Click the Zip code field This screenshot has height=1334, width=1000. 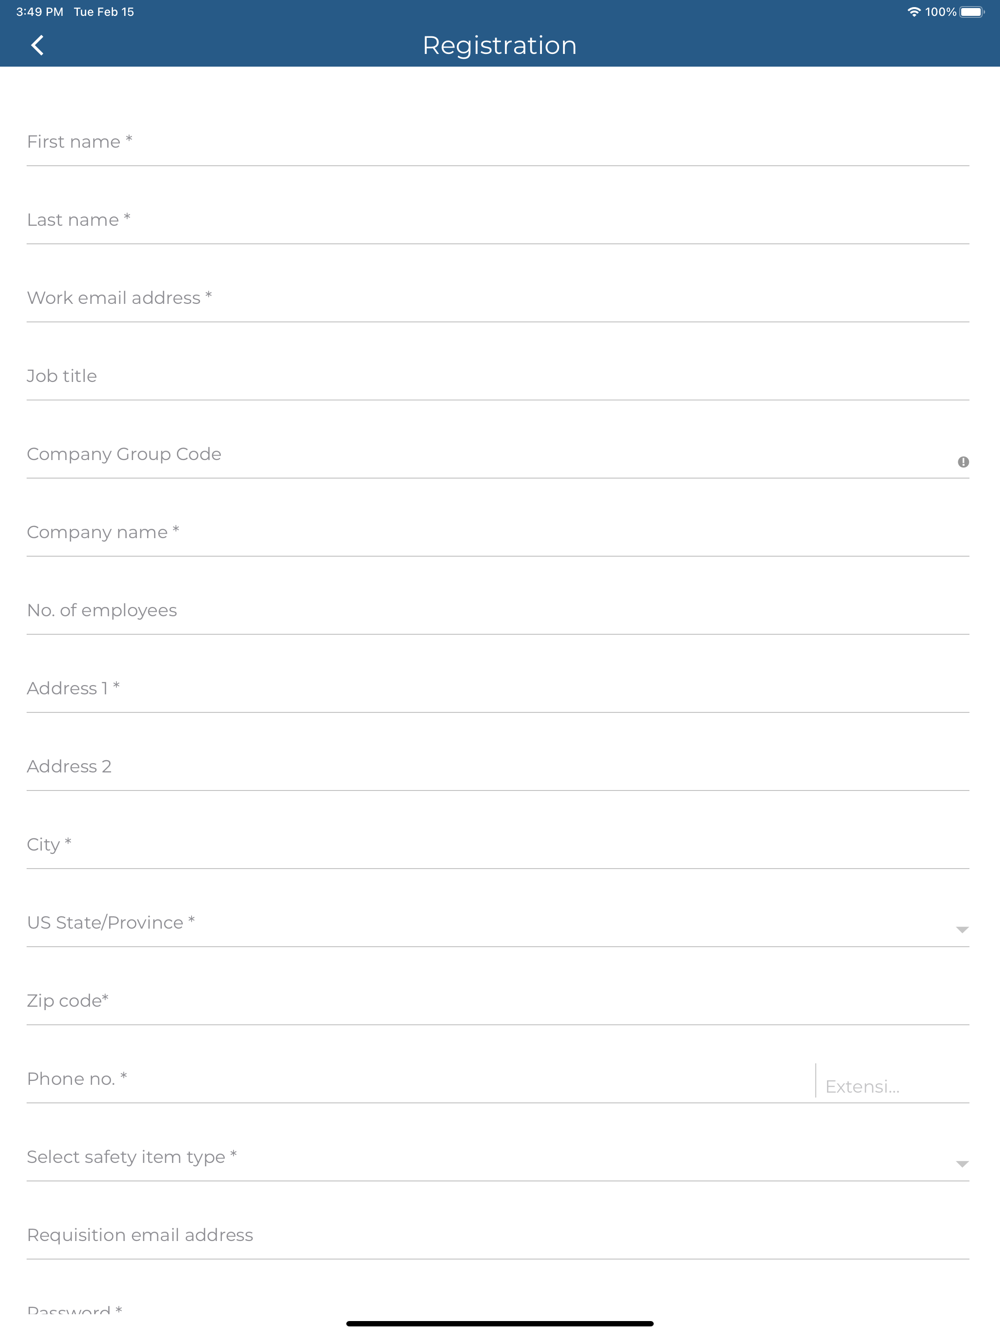click(x=497, y=1001)
